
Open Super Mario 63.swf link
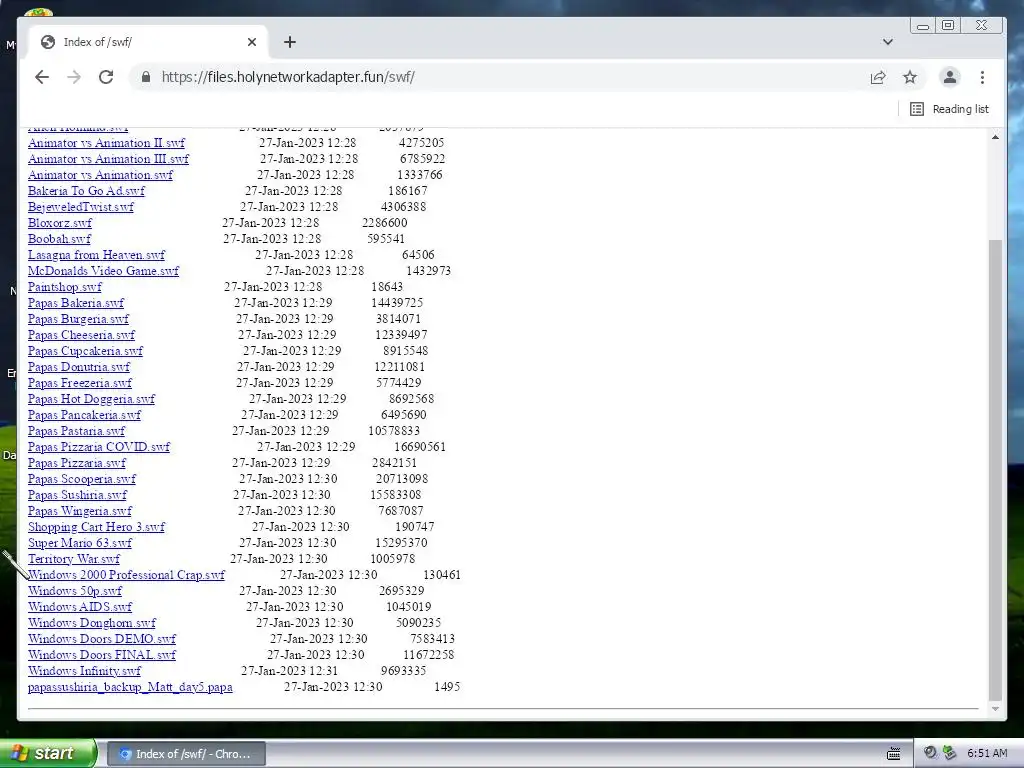tap(80, 543)
